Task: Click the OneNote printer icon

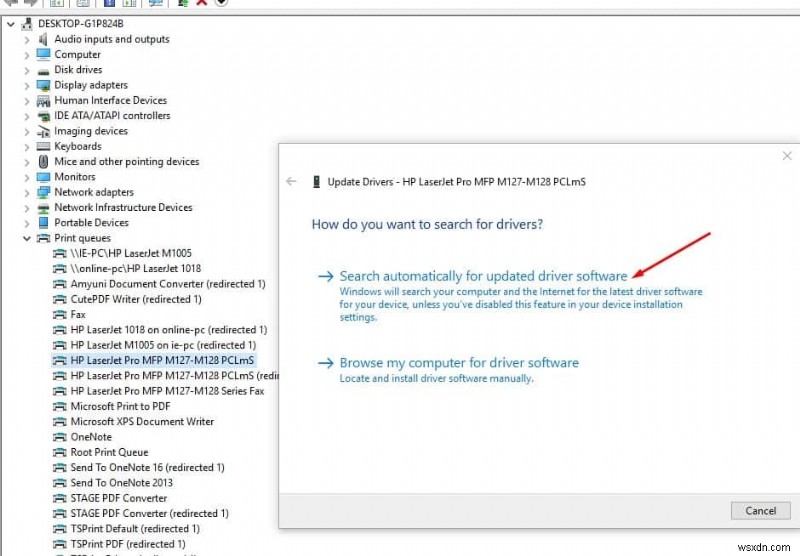Action: 60,437
